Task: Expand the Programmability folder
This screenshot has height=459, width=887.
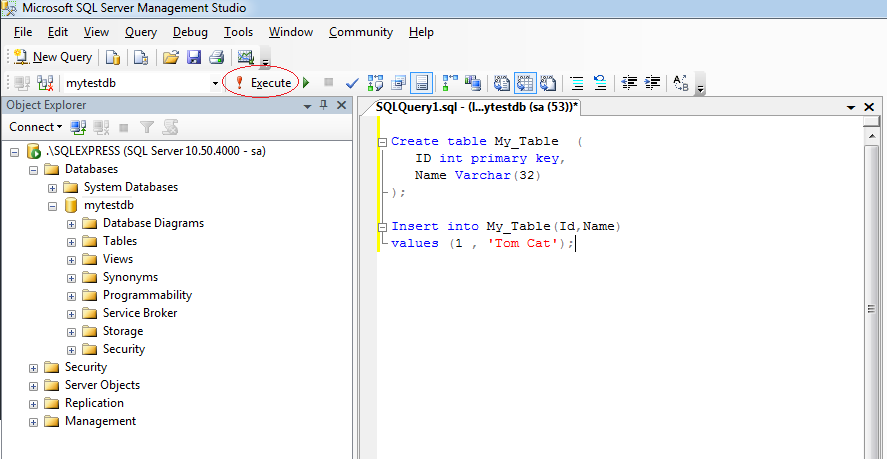Action: [x=71, y=296]
